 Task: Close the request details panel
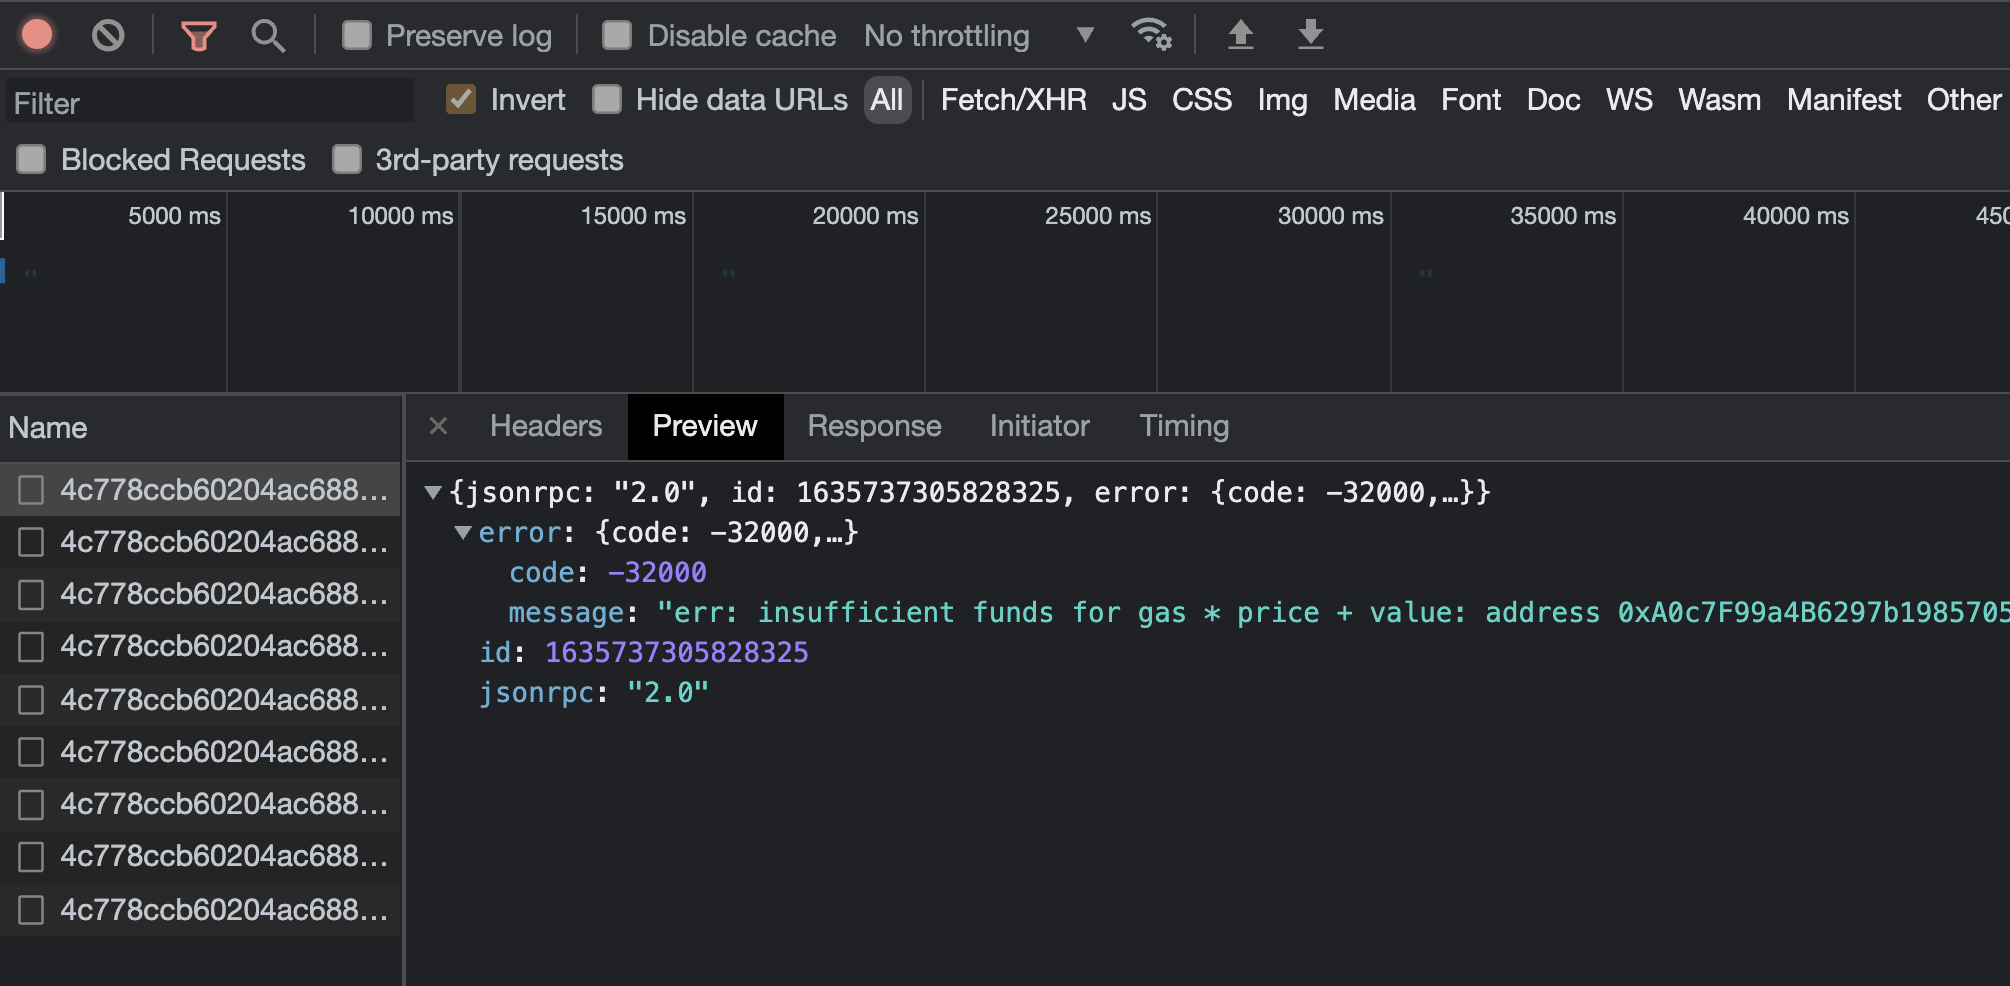(x=438, y=426)
